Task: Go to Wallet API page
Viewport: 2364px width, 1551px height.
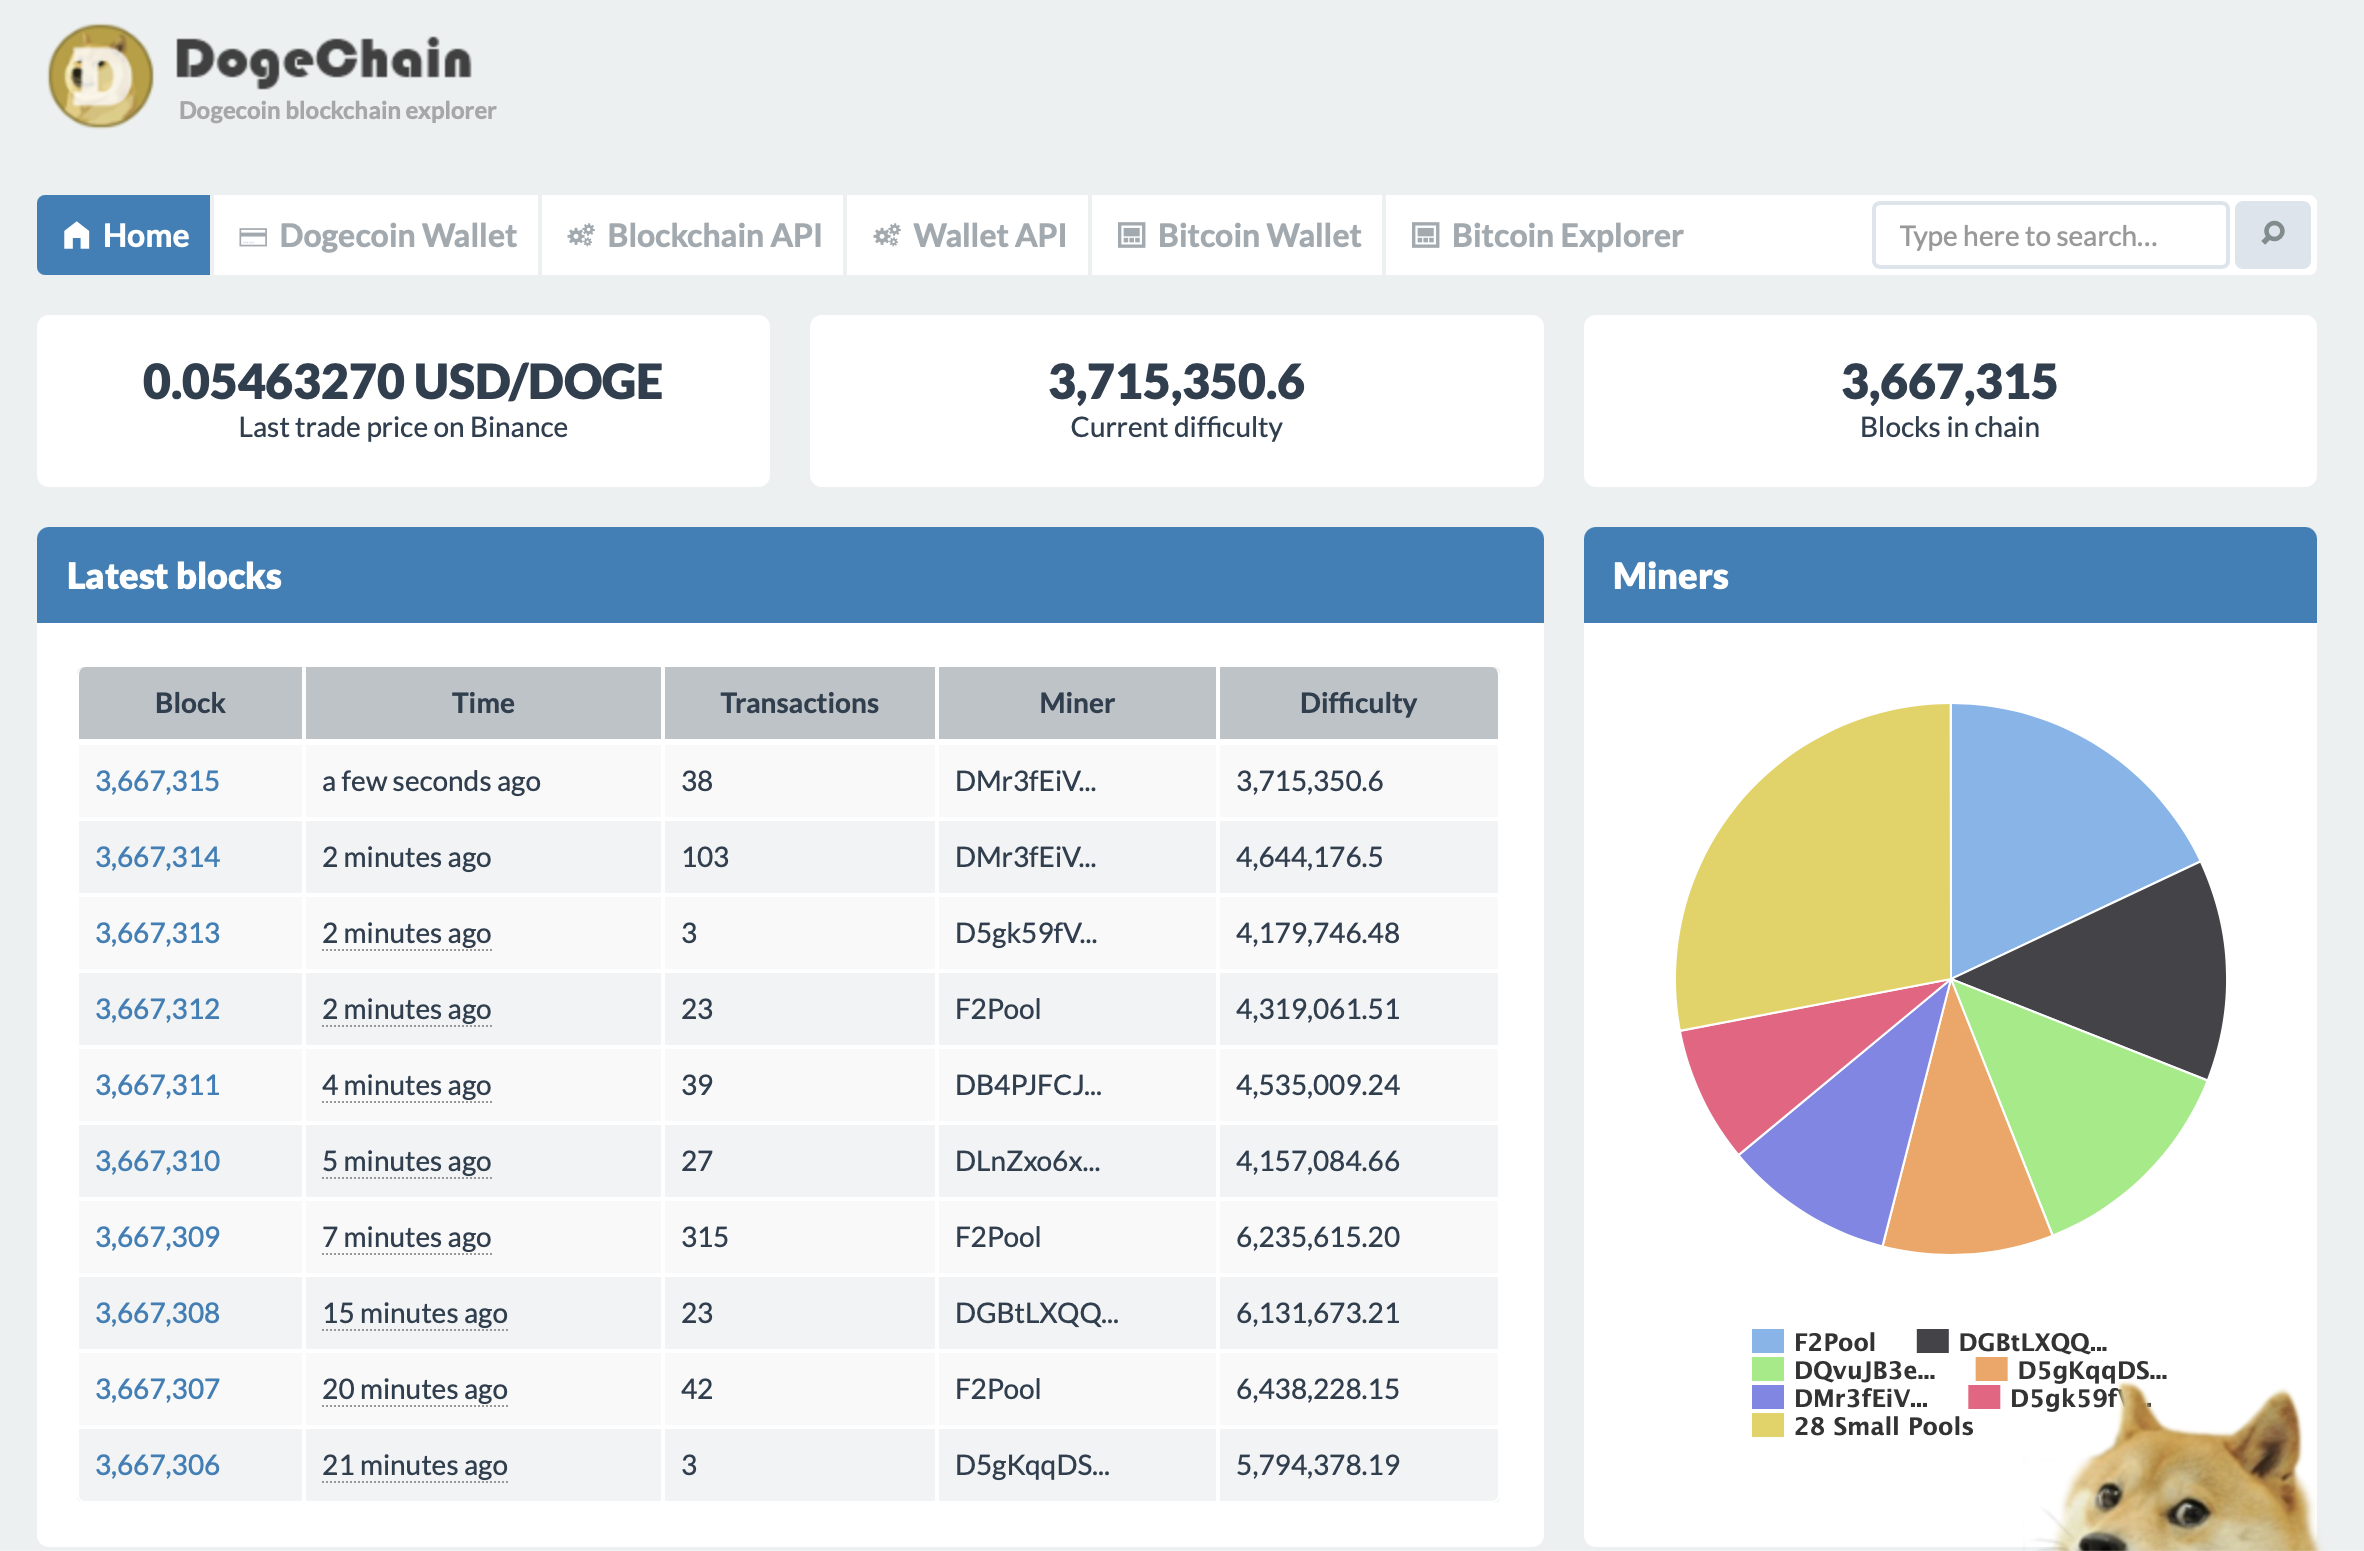Action: (969, 235)
